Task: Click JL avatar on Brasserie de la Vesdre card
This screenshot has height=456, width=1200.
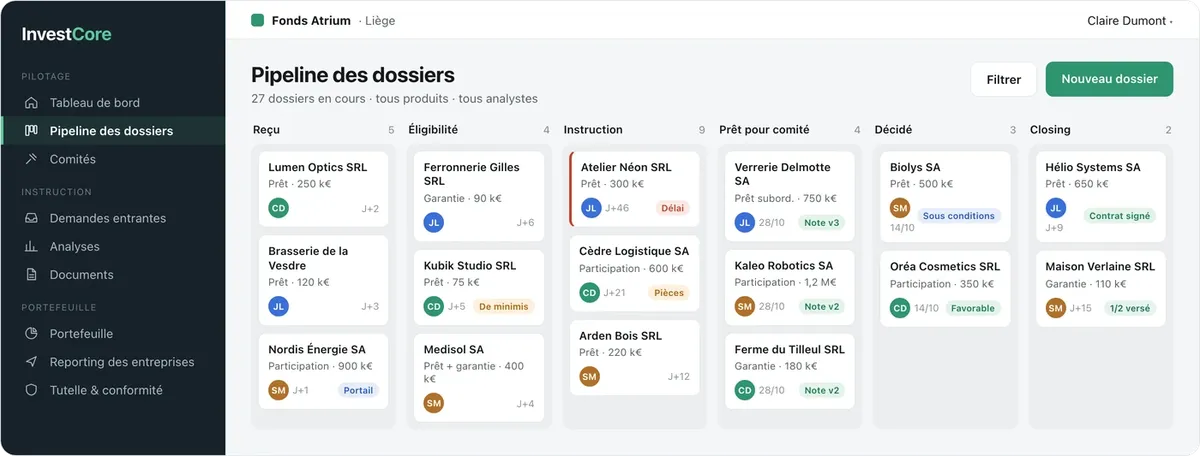Action: 278,306
